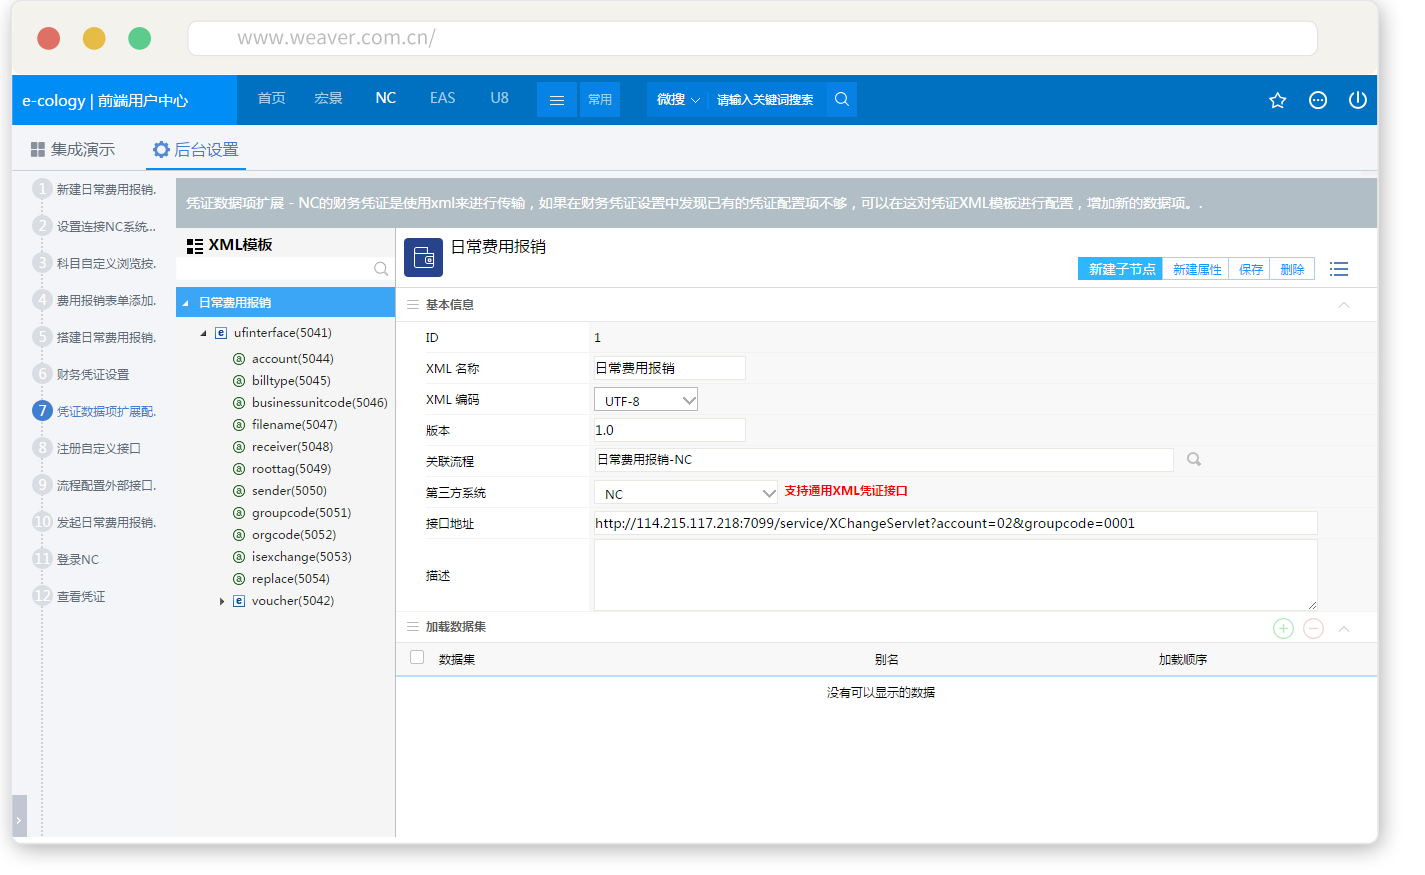Collapse the ufinterface(5041) tree node
This screenshot has width=1425, height=875.
204,333
